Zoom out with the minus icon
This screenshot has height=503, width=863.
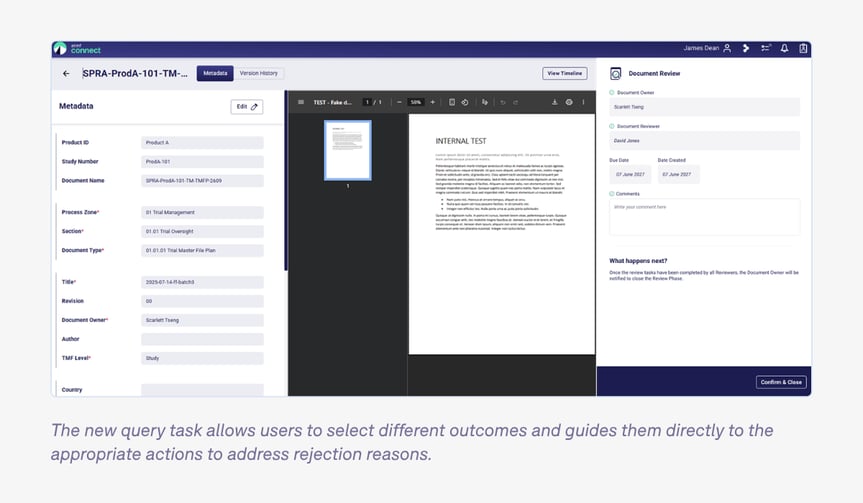coord(399,102)
